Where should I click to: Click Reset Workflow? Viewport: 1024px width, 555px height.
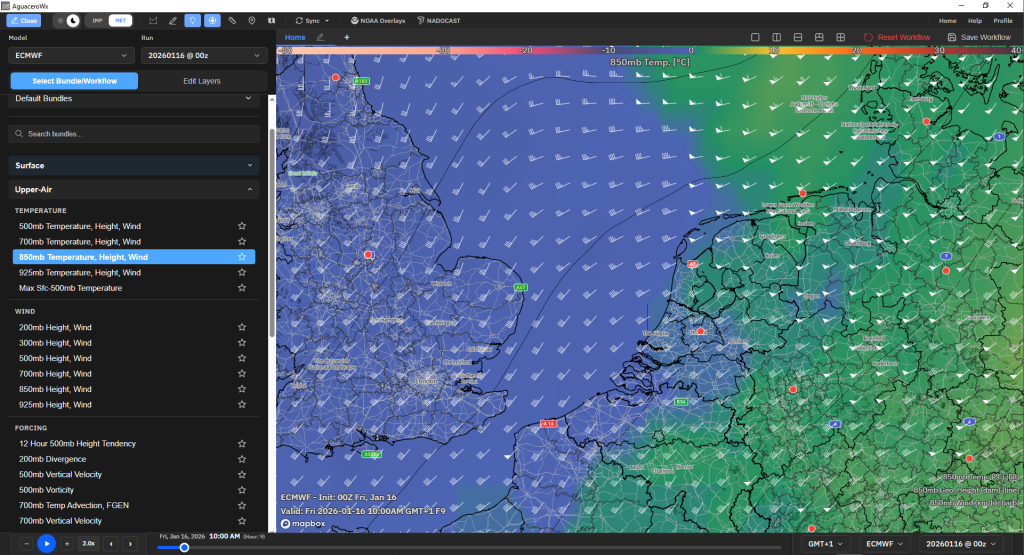click(x=897, y=37)
